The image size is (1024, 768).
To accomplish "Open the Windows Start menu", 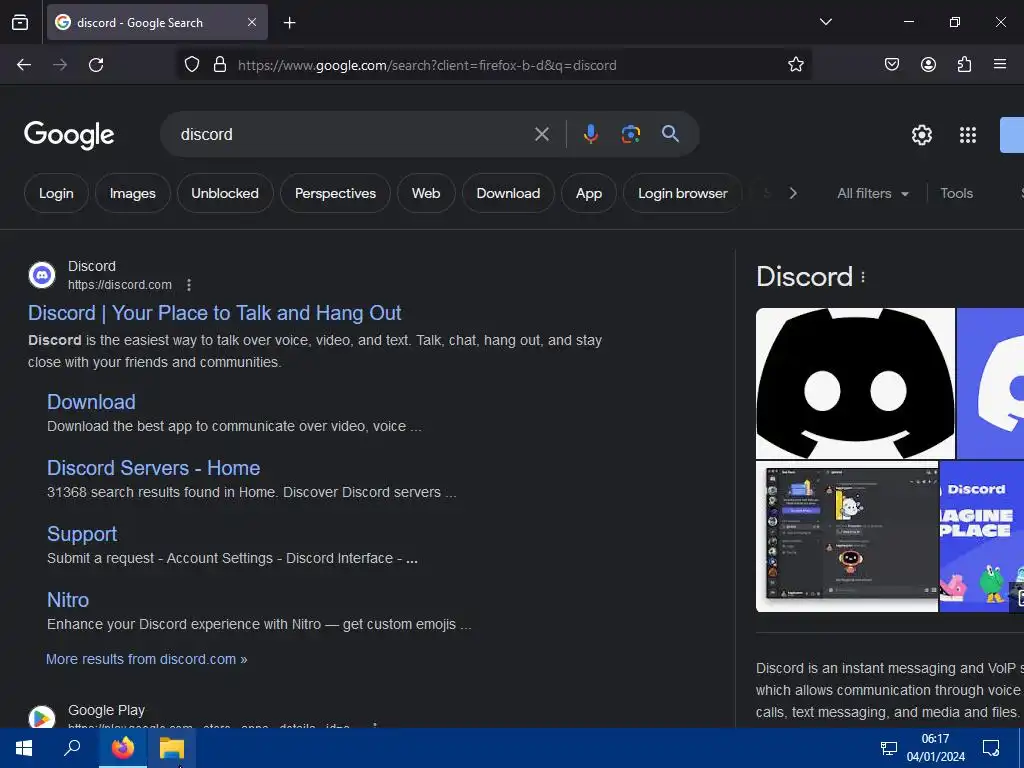I will 24,748.
